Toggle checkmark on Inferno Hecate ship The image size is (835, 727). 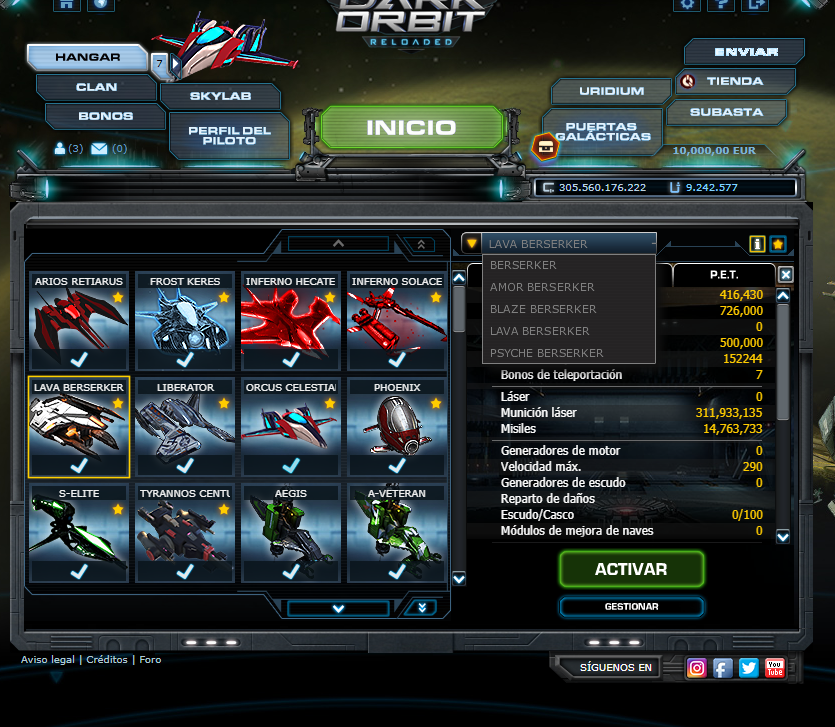291,360
